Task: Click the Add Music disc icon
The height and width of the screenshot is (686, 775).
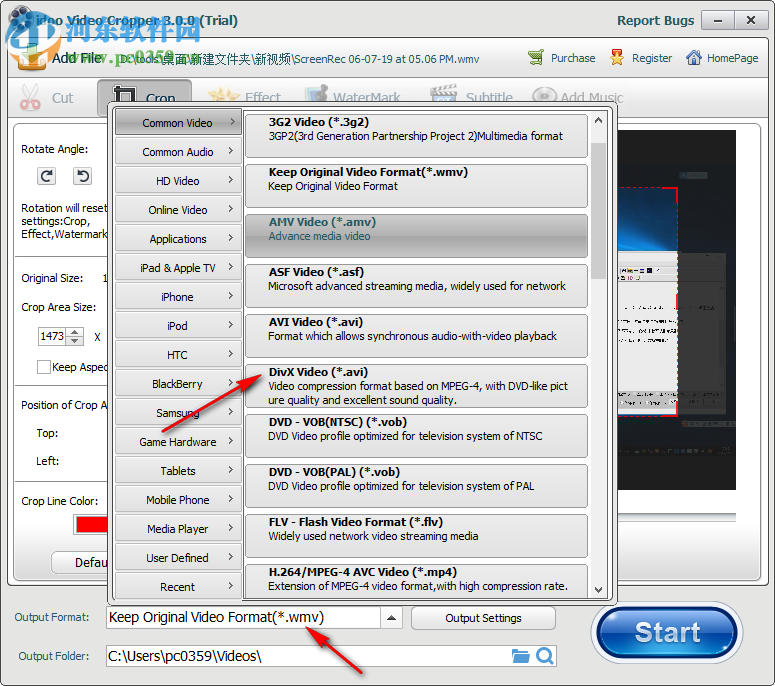Action: [544, 95]
